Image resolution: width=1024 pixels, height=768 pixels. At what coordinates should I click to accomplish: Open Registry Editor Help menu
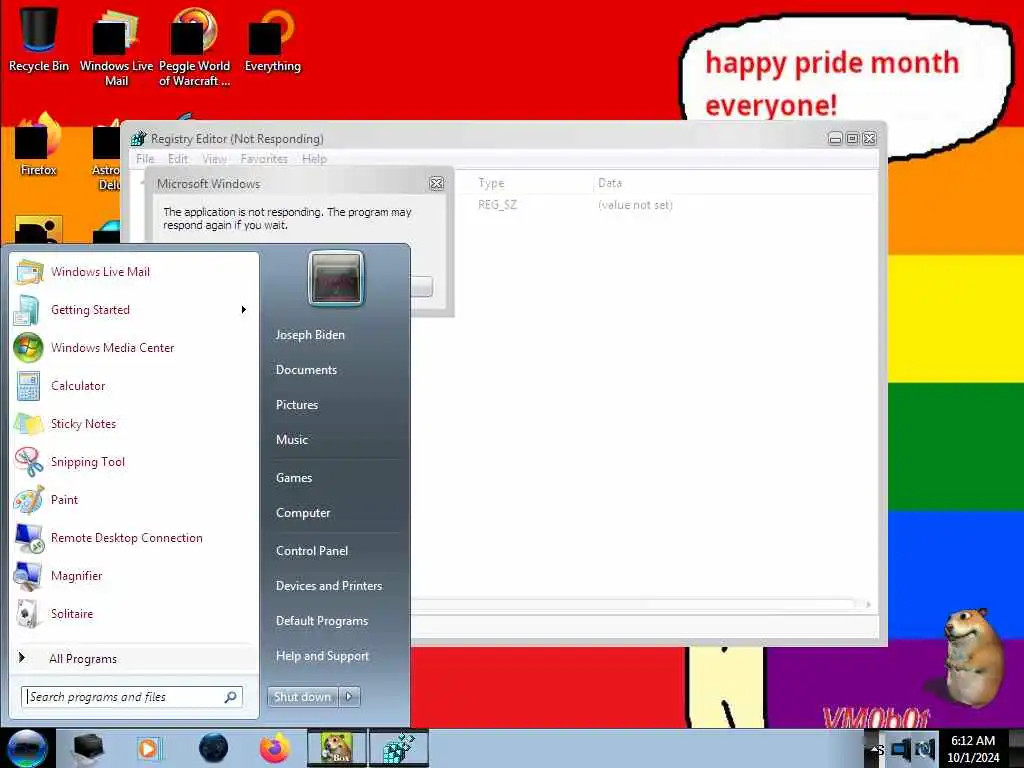tap(314, 159)
